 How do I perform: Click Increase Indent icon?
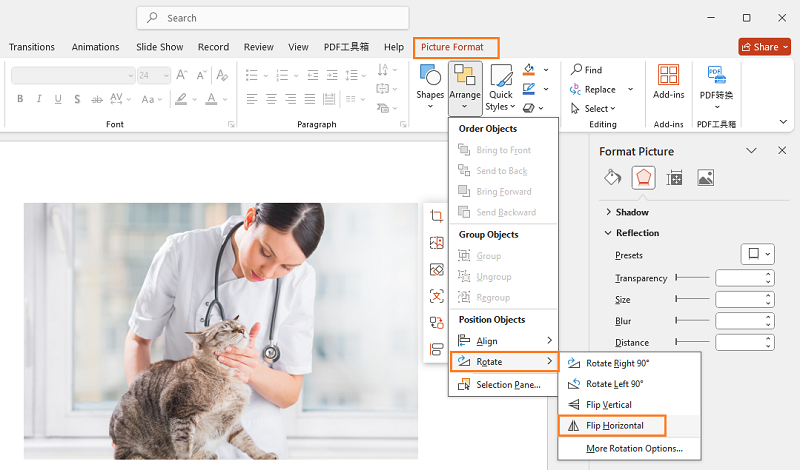(332, 76)
